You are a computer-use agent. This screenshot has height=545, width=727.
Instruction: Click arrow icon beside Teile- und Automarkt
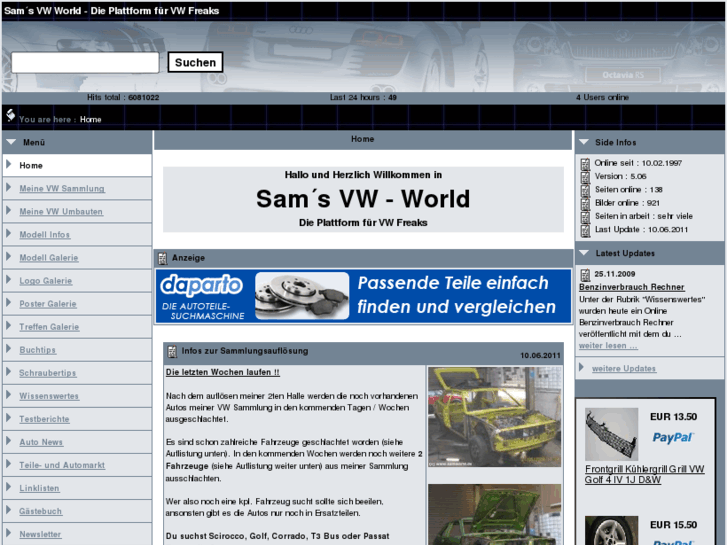[x=8, y=463]
